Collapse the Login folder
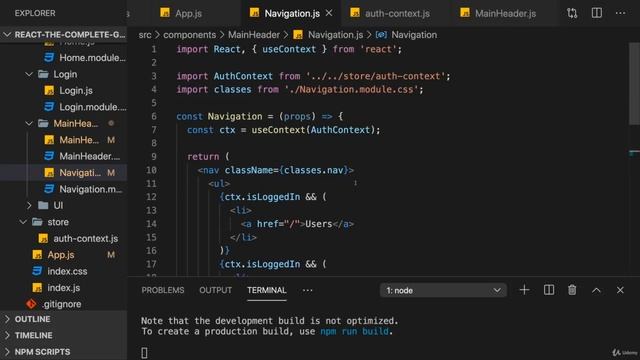640x360 pixels. click(64, 74)
